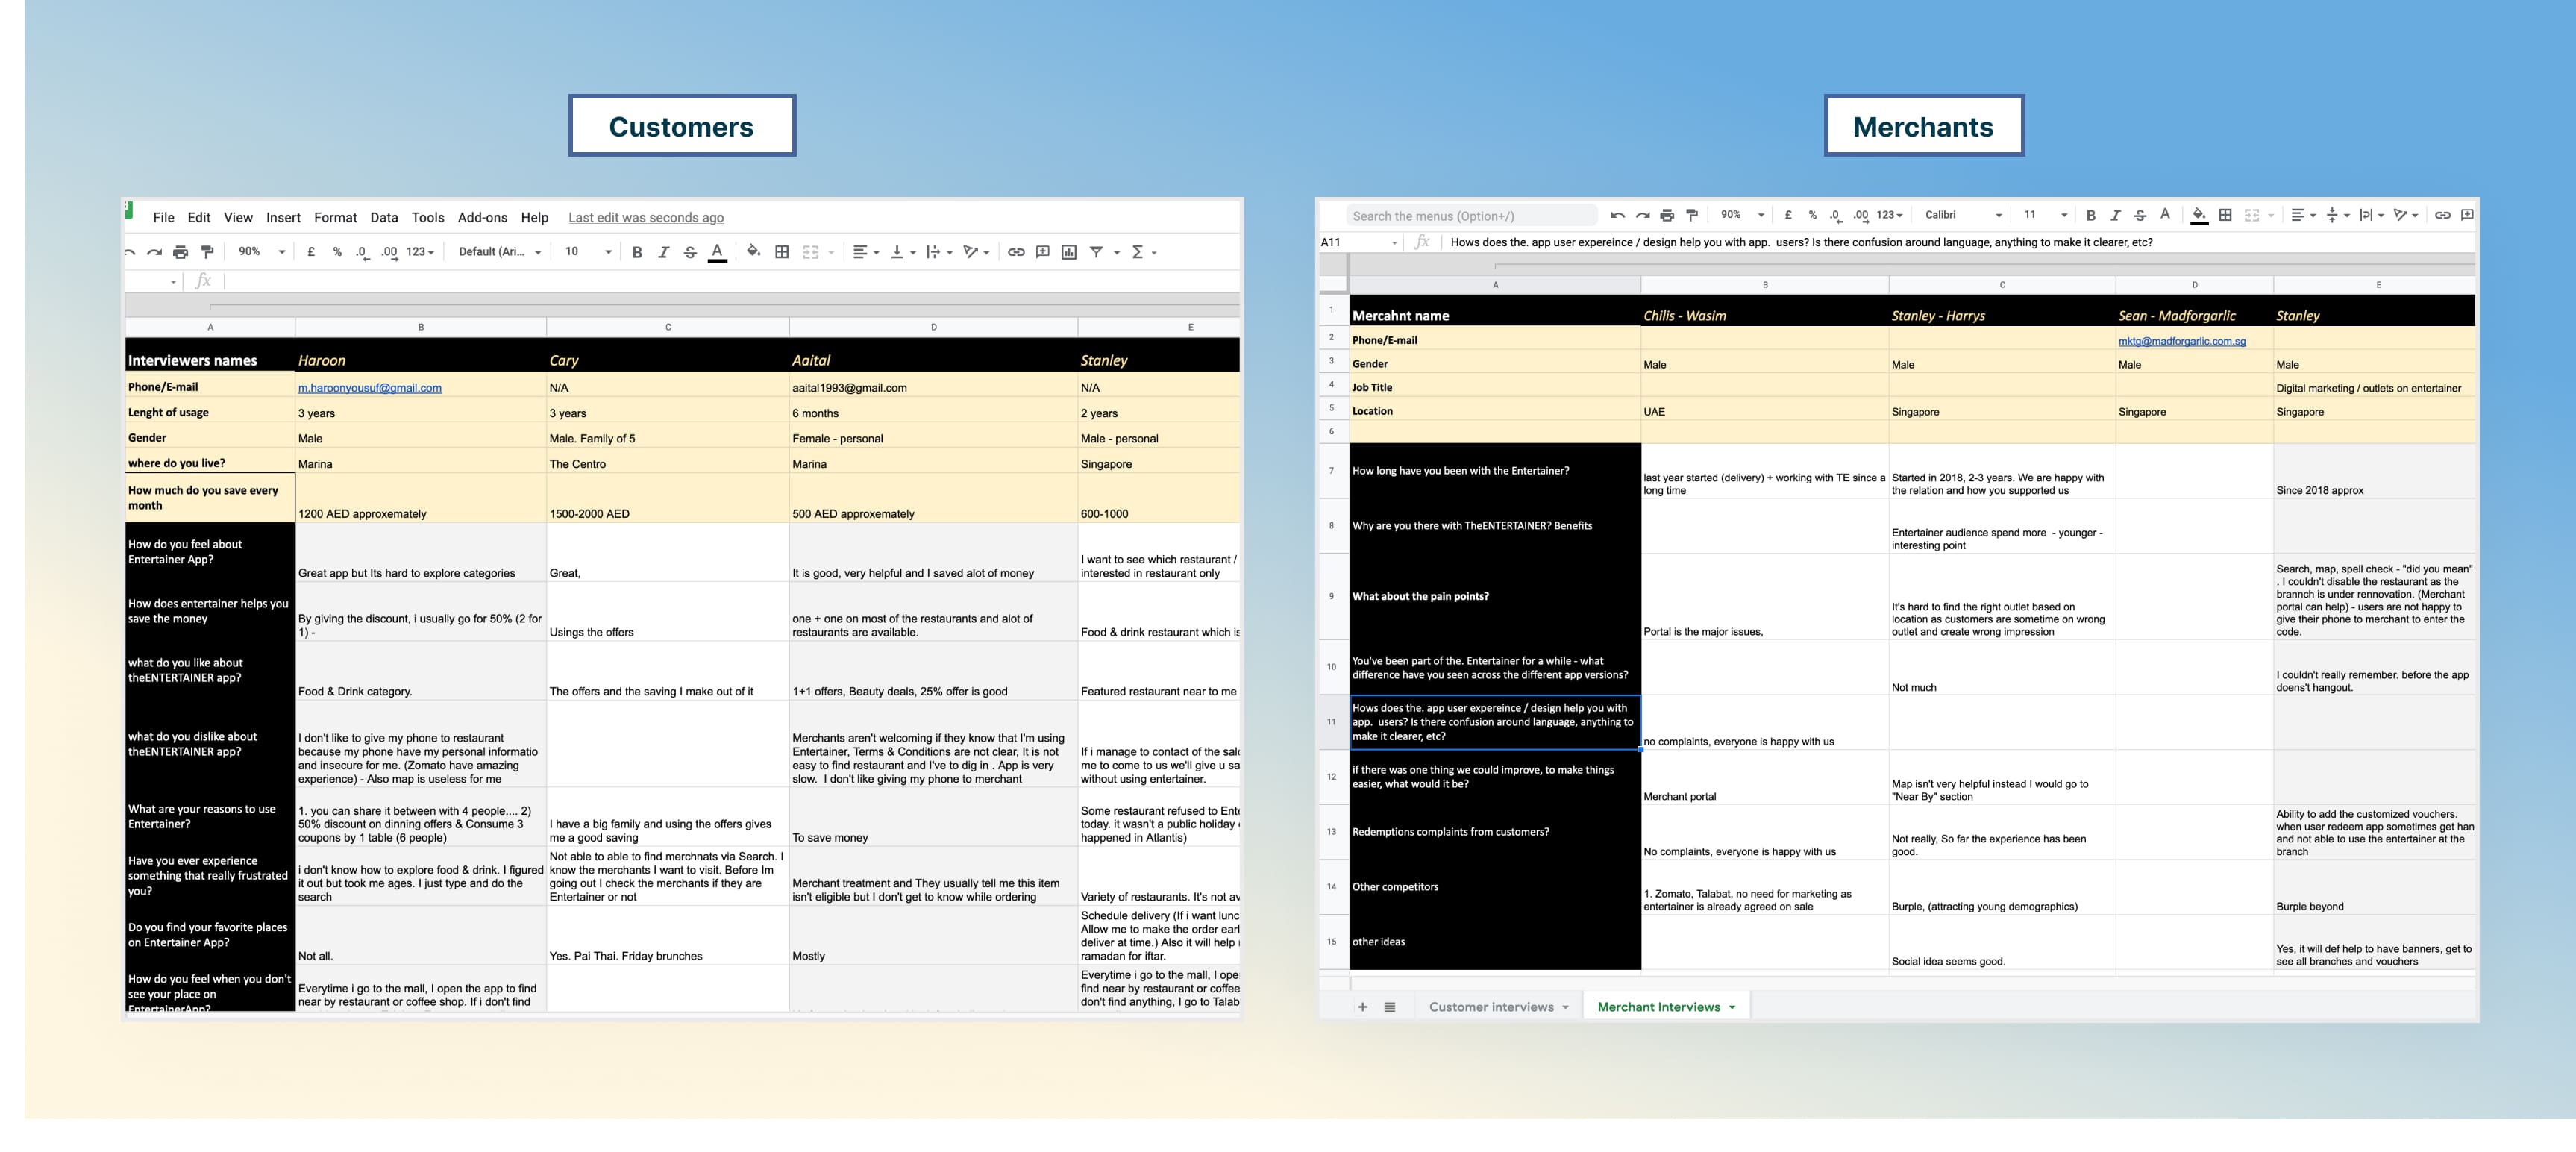Click insert link icon in Customers toolbar
Viewport: 2576px width, 1152px height.
click(x=1016, y=252)
